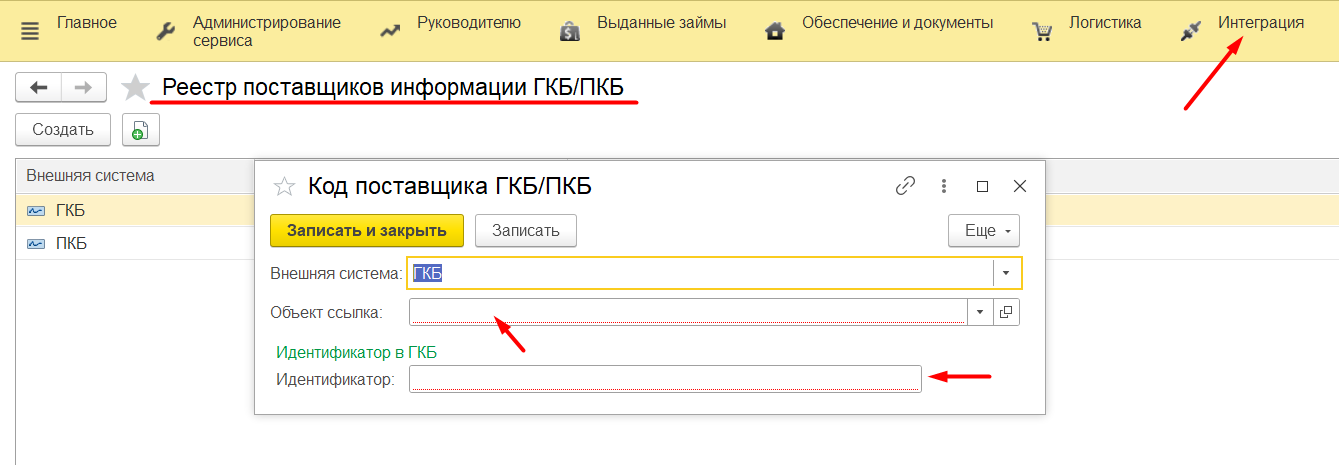The image size is (1339, 465).
Task: Open the Главное section
Action: [86, 22]
